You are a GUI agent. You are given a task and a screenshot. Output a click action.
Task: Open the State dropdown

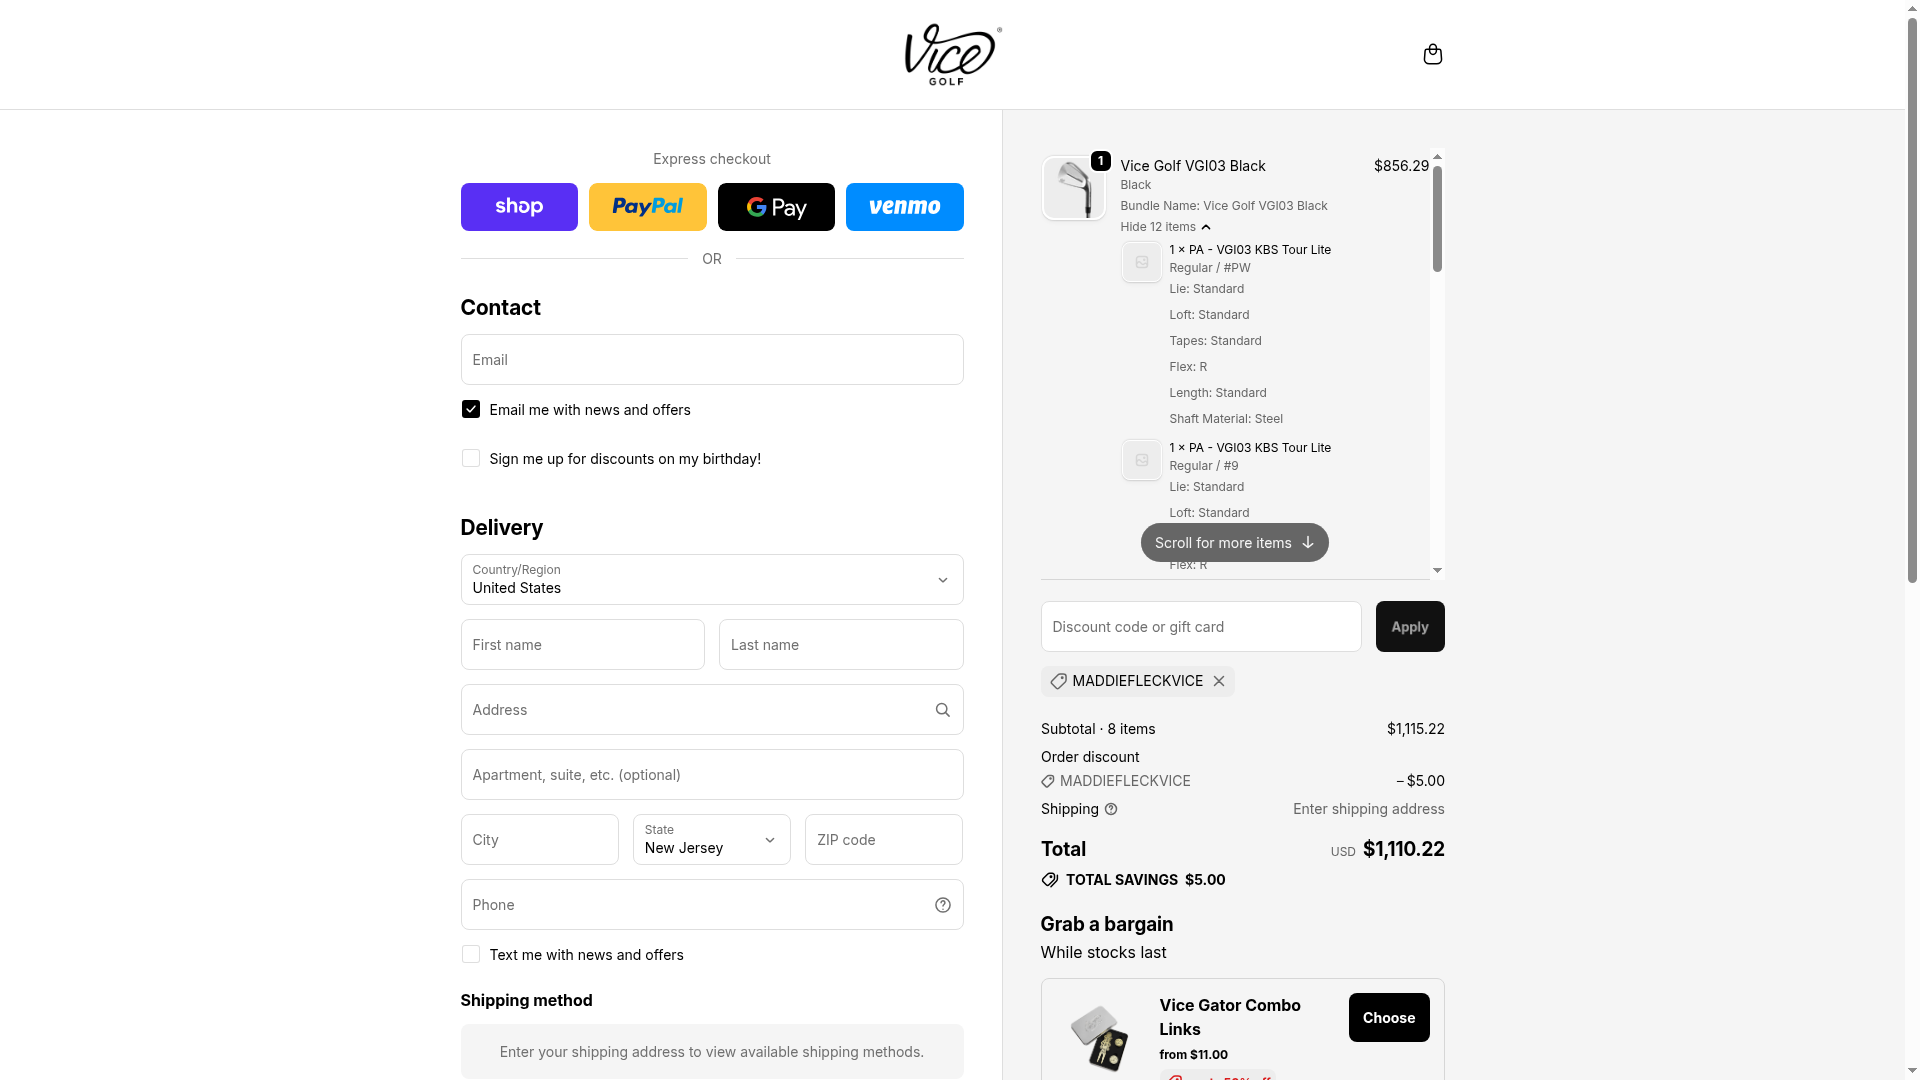[711, 840]
